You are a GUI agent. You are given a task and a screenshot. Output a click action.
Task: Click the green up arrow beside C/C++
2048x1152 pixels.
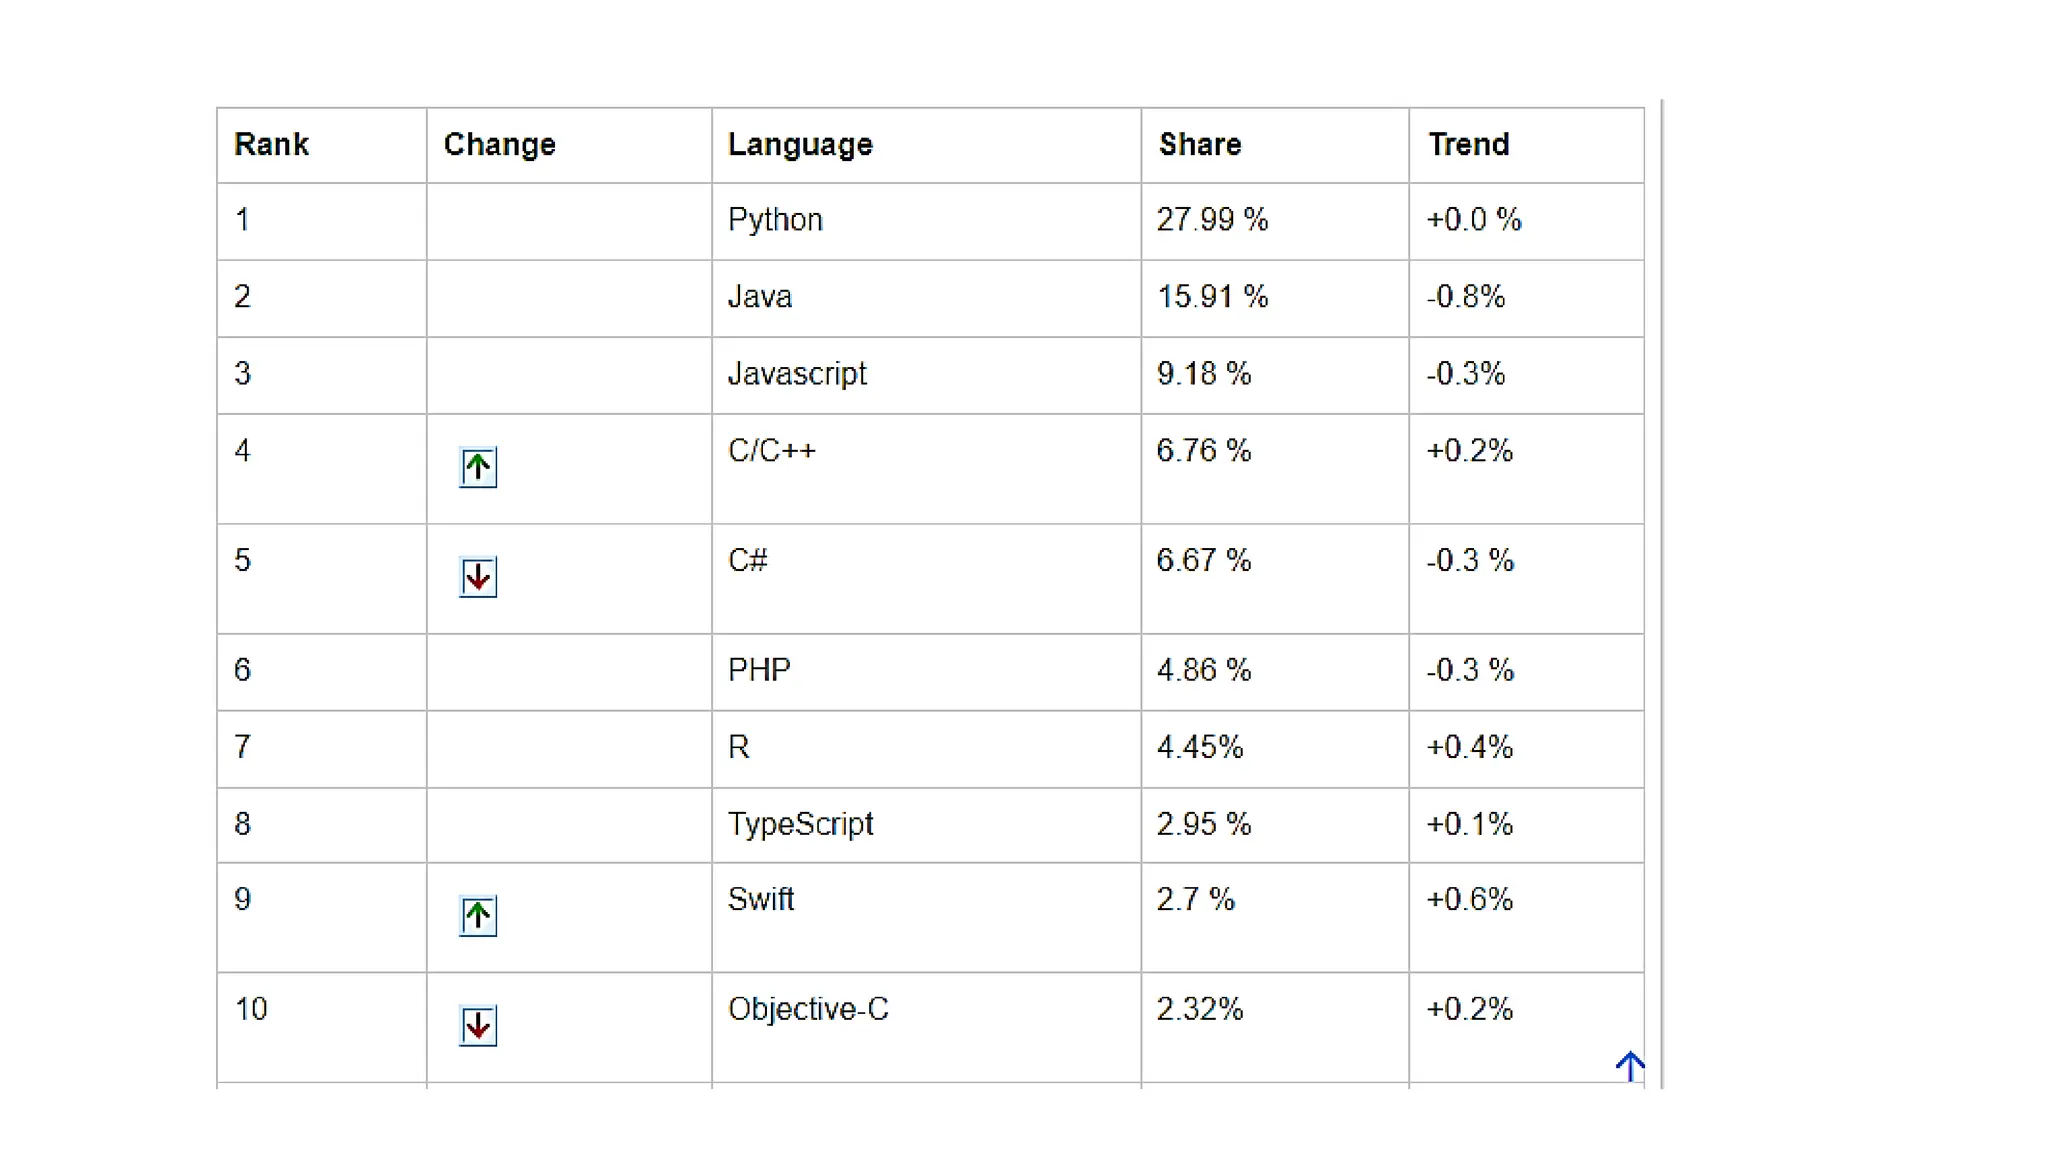click(478, 467)
